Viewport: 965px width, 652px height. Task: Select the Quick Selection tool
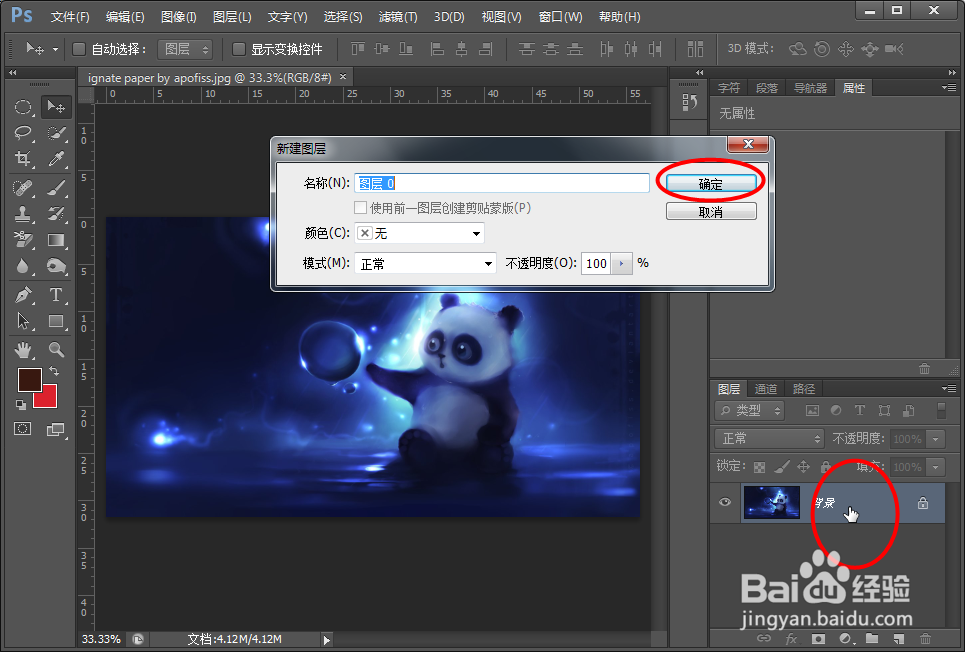(56, 133)
